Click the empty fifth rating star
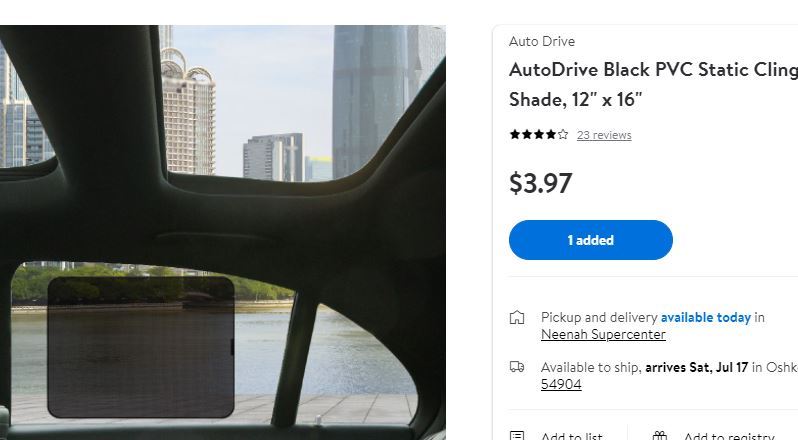Viewport: 798px width, 440px height. tap(562, 134)
